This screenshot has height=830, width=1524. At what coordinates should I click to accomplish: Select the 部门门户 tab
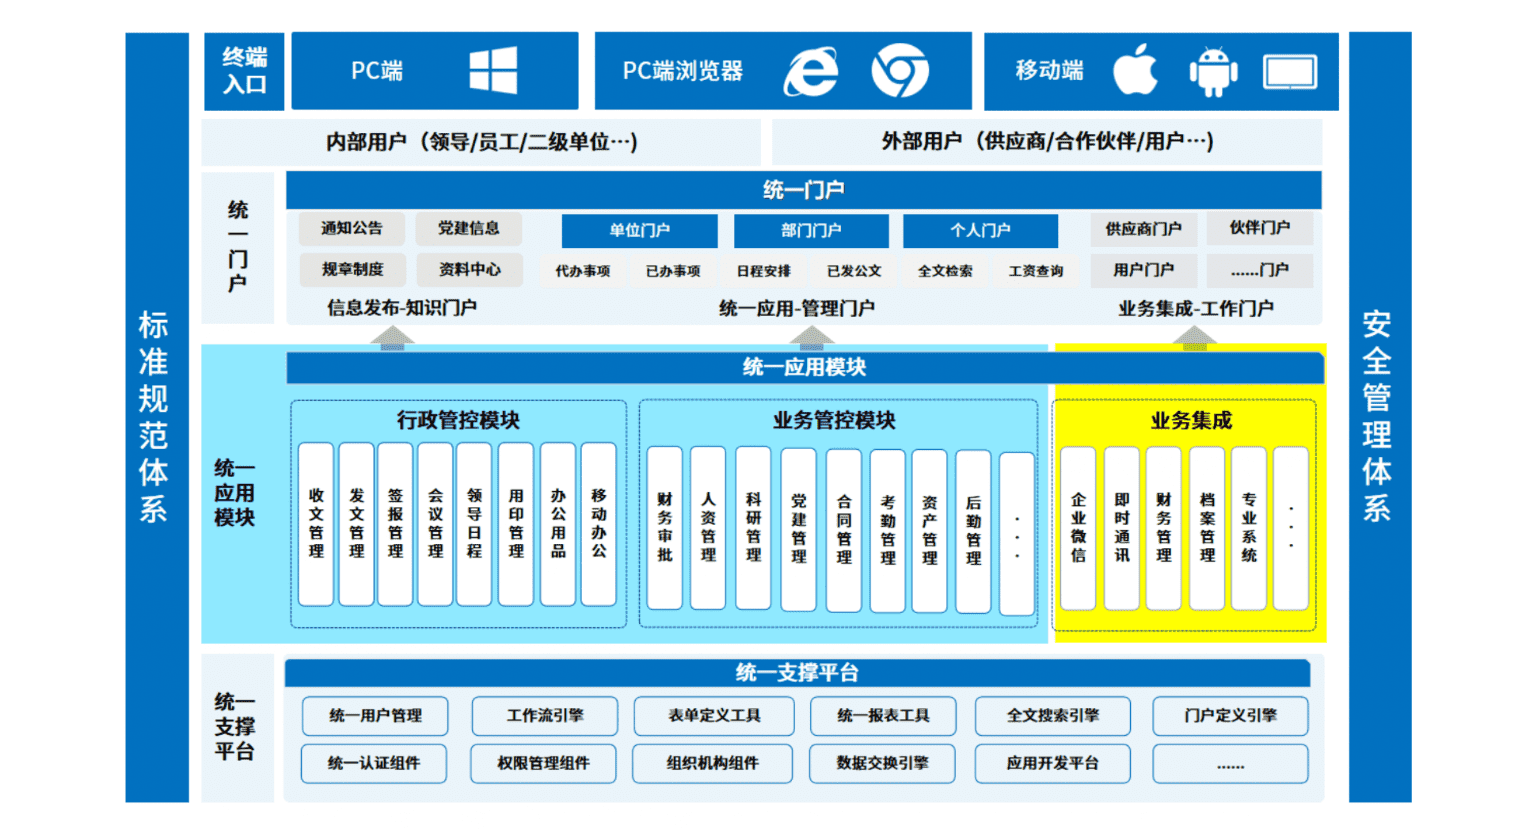coord(811,230)
